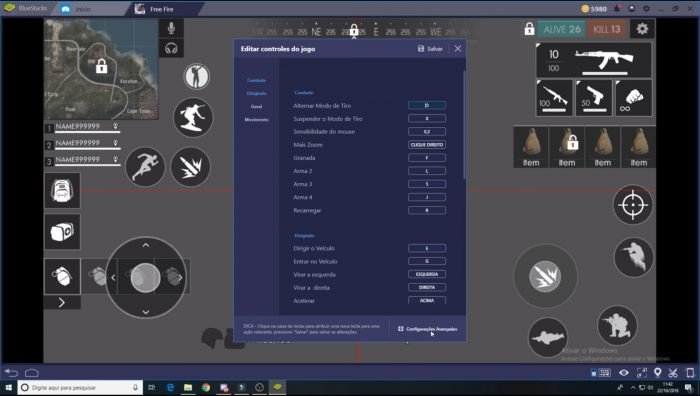
Task: Edit Arma 3 key binding field
Action: [x=427, y=184]
